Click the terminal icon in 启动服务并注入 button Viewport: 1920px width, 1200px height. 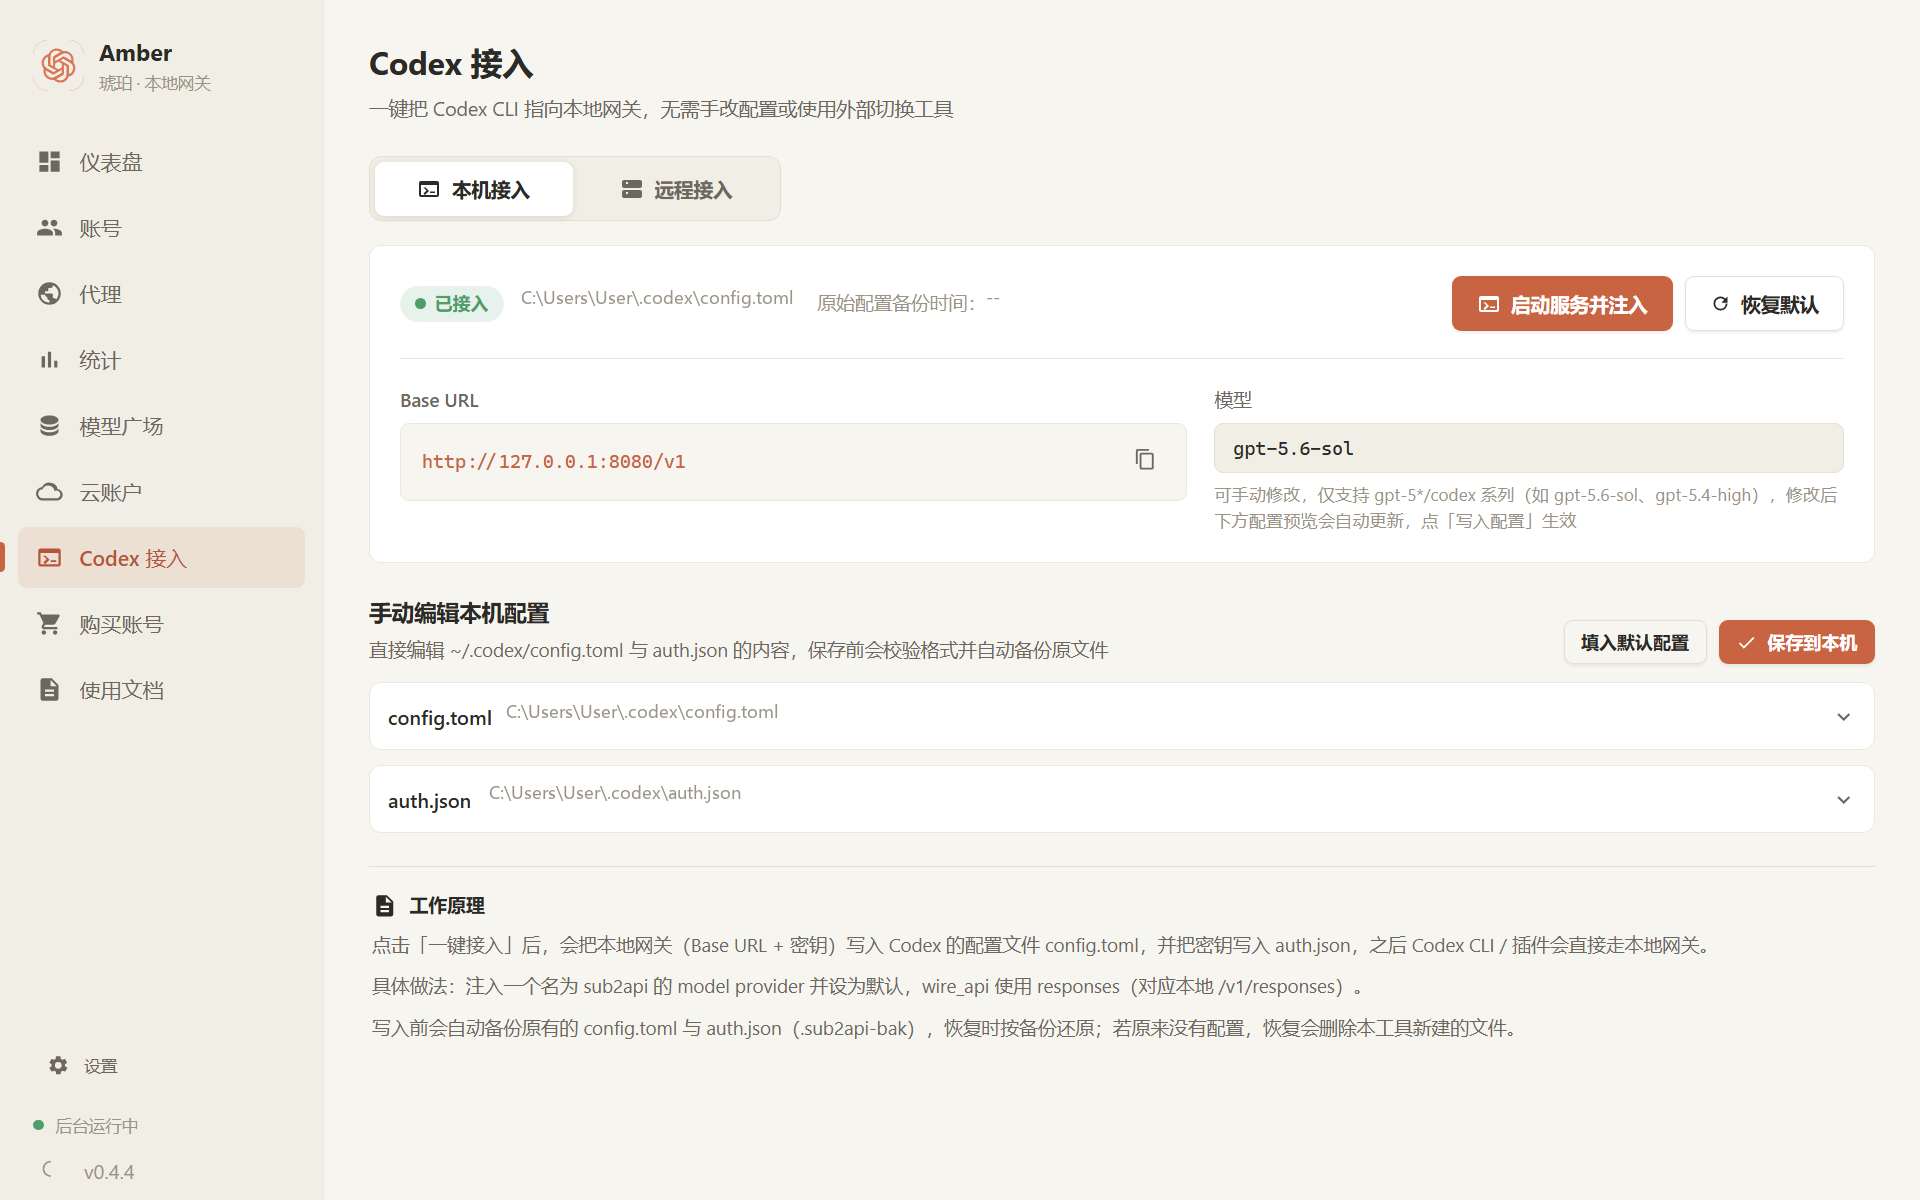[1489, 305]
